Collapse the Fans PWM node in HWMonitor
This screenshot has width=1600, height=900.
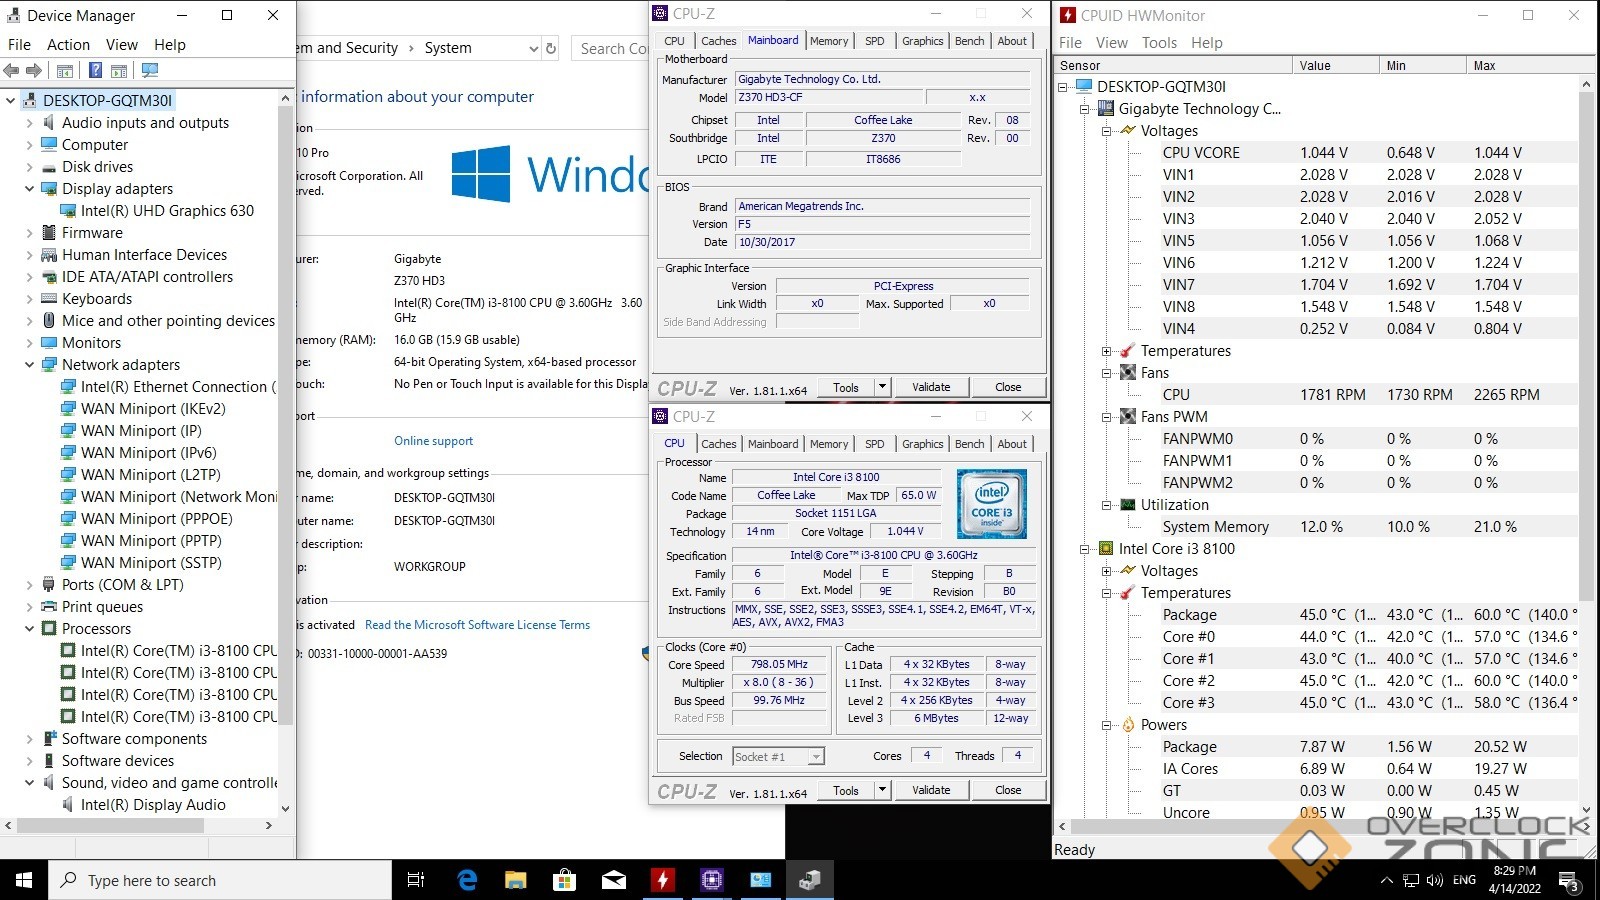coord(1106,417)
